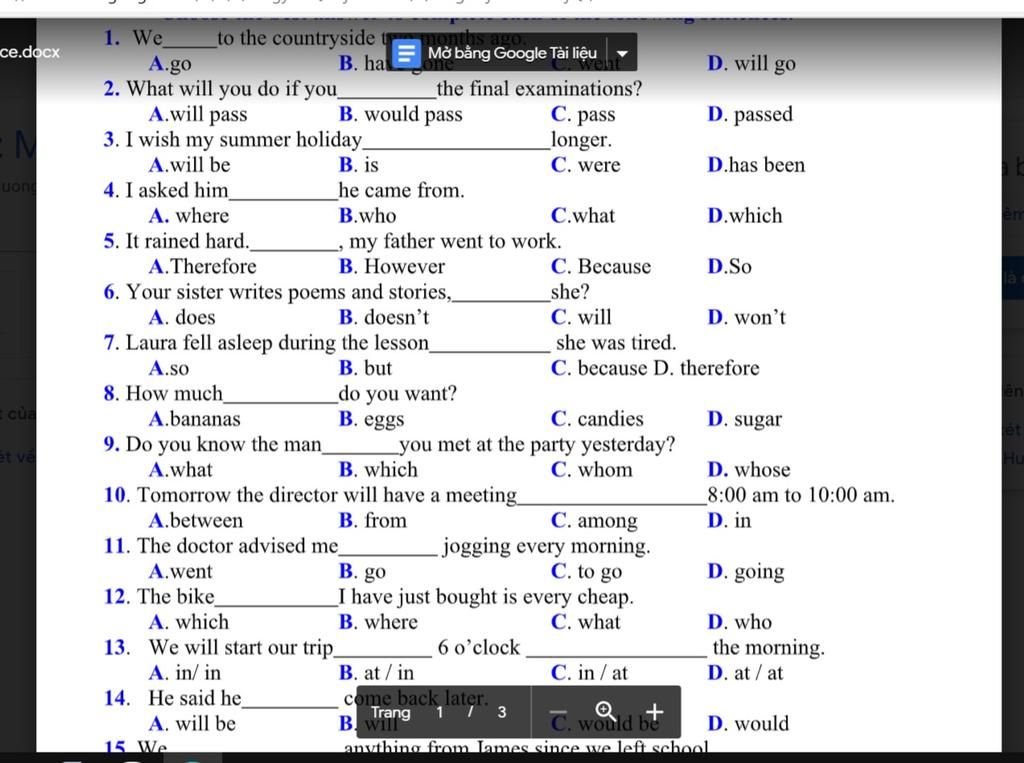1024x763 pixels.
Task: Select option 'B.who' in question 4
Action: [368, 216]
